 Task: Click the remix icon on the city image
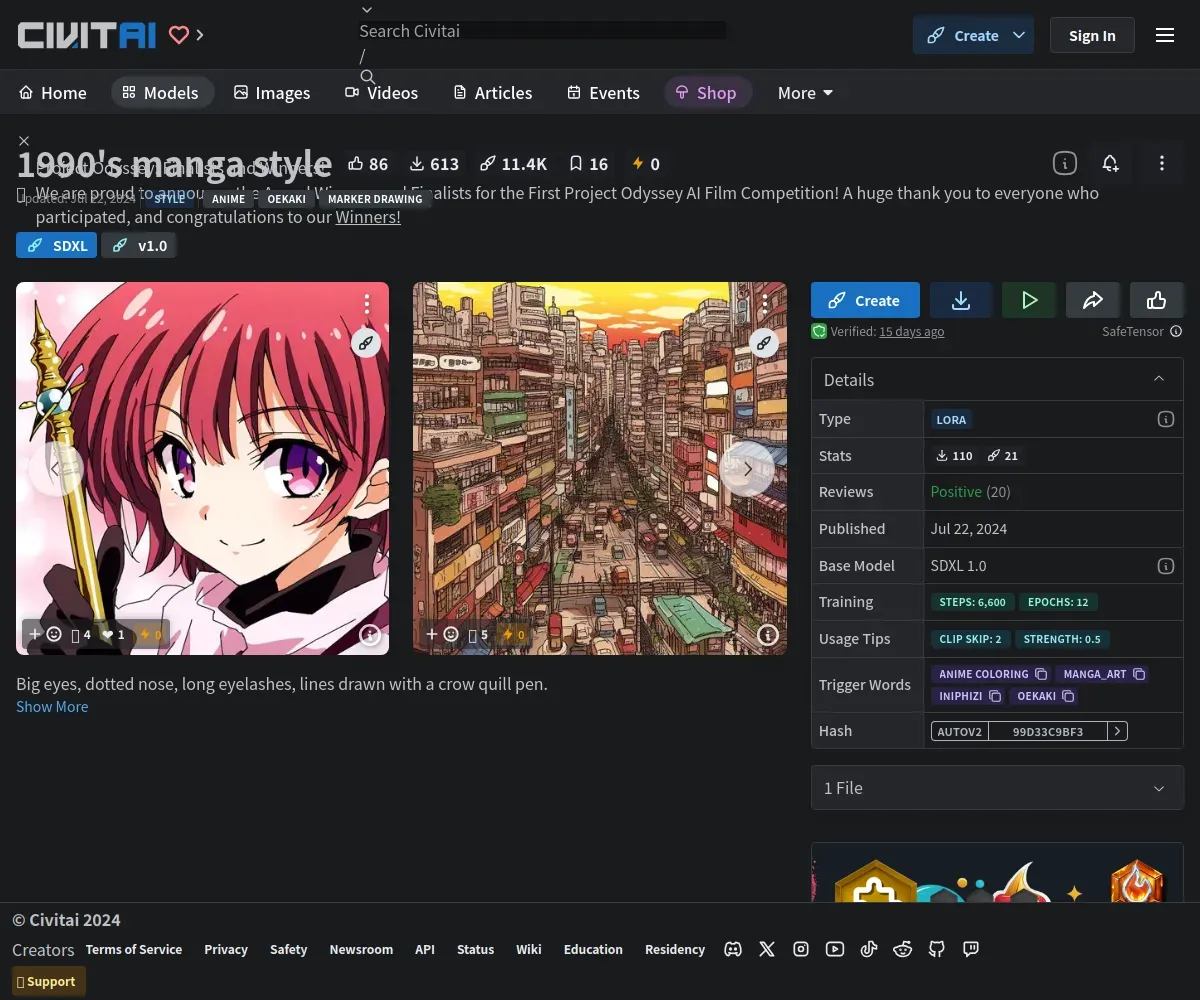pos(764,342)
